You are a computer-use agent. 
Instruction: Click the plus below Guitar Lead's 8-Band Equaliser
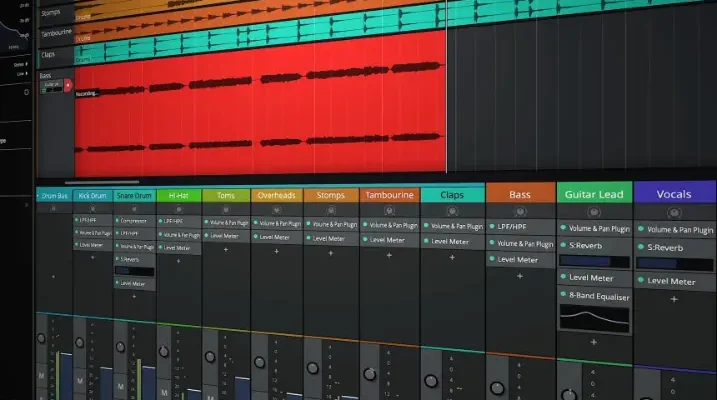pos(593,342)
